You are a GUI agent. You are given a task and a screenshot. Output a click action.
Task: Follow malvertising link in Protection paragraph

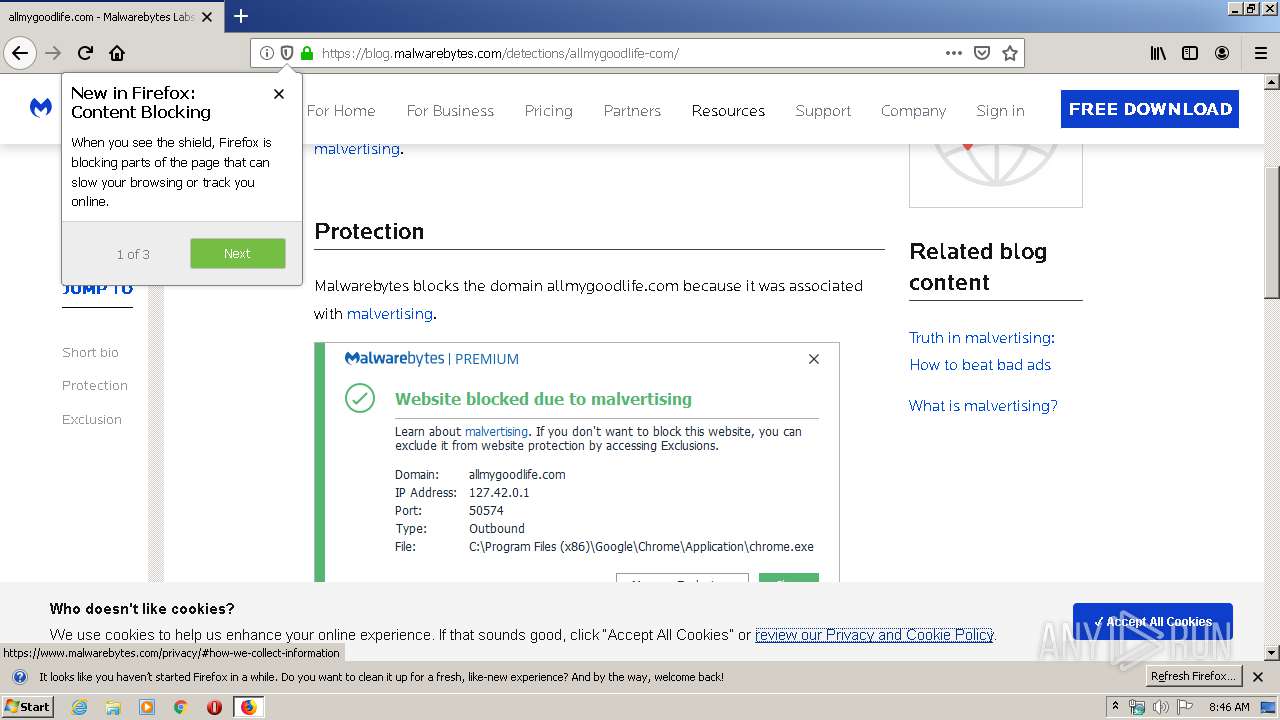tap(390, 314)
